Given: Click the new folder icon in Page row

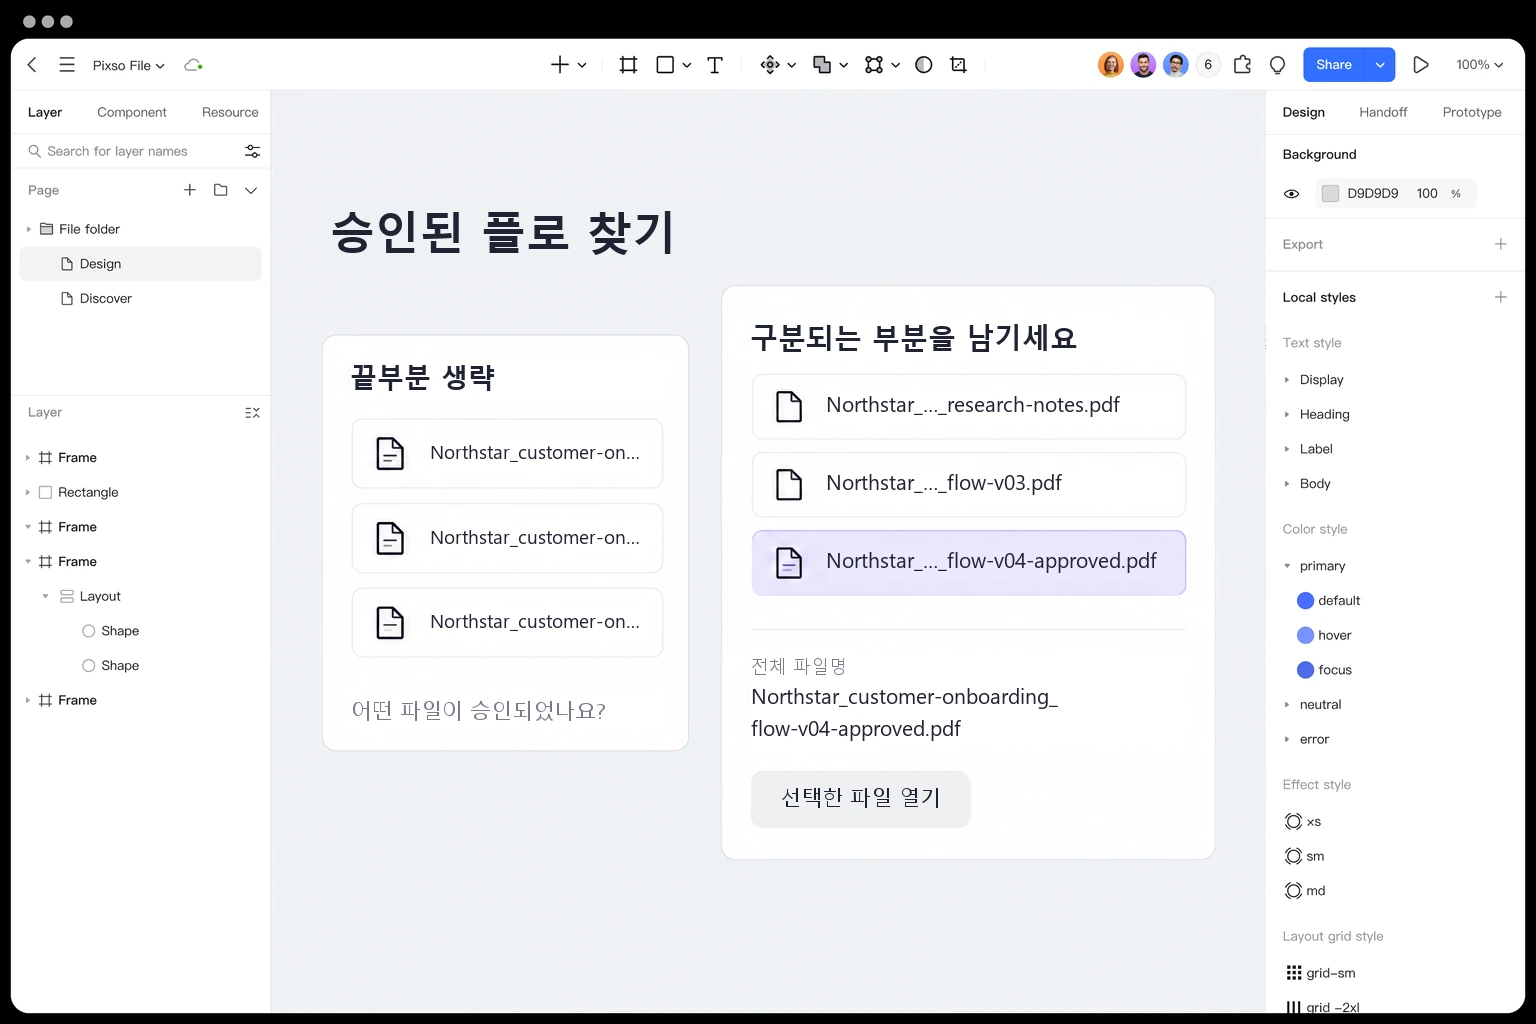Looking at the screenshot, I should tap(221, 190).
